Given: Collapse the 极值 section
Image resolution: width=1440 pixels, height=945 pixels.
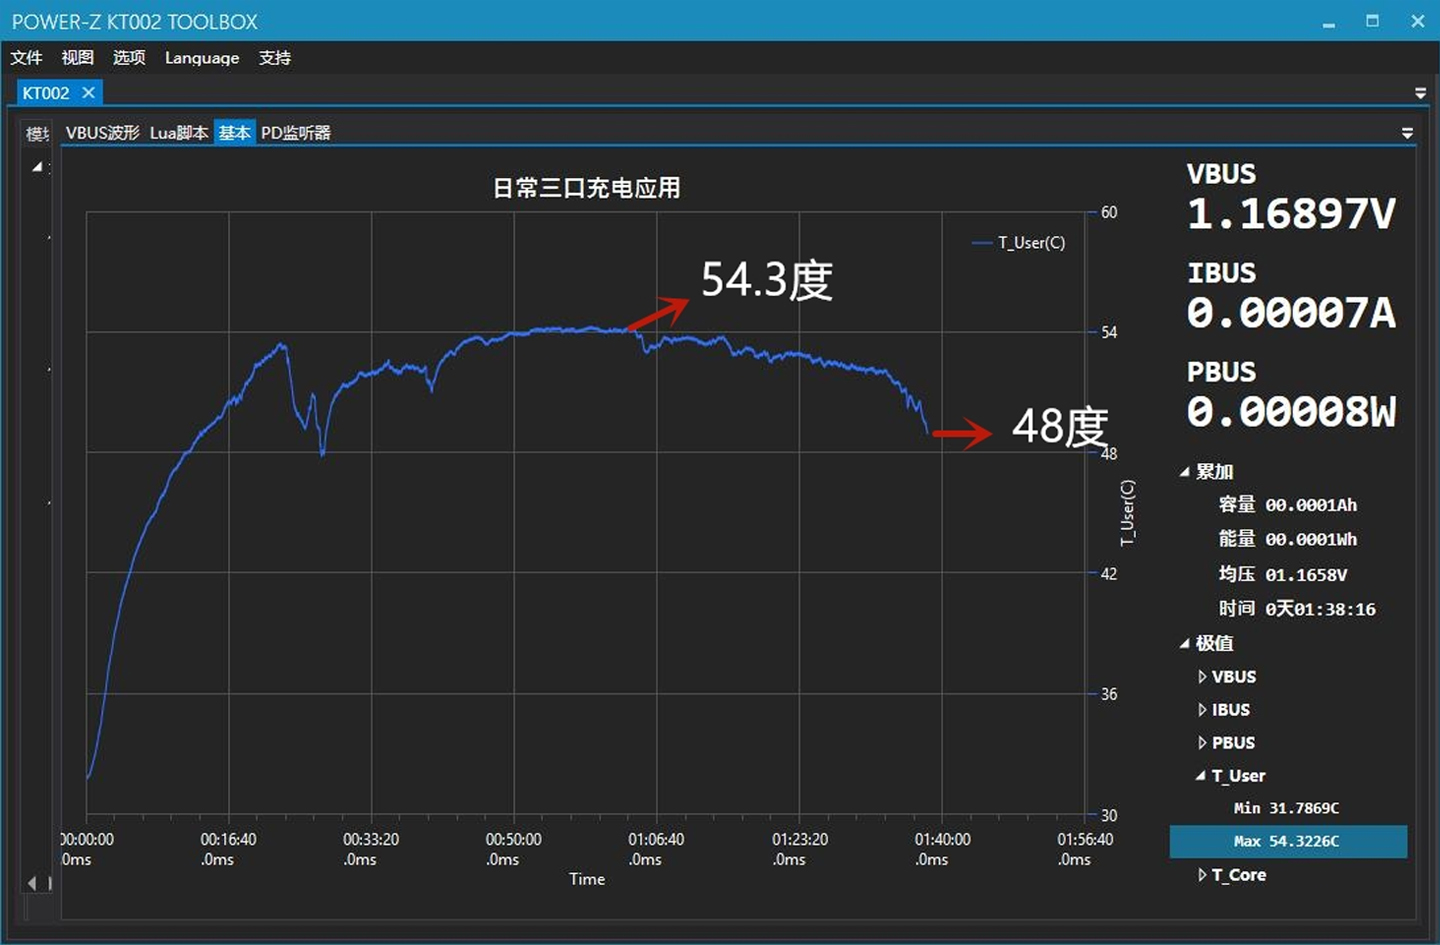Looking at the screenshot, I should 1185,644.
